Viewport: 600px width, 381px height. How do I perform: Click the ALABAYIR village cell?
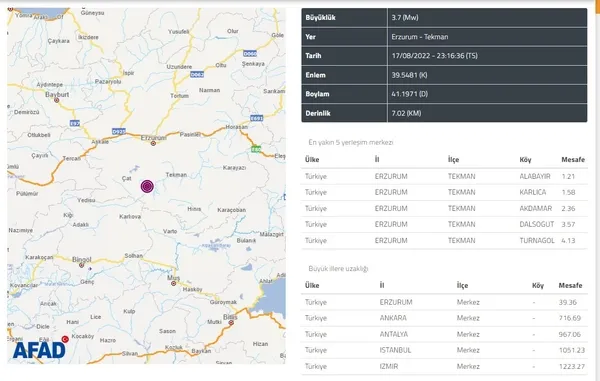point(535,176)
